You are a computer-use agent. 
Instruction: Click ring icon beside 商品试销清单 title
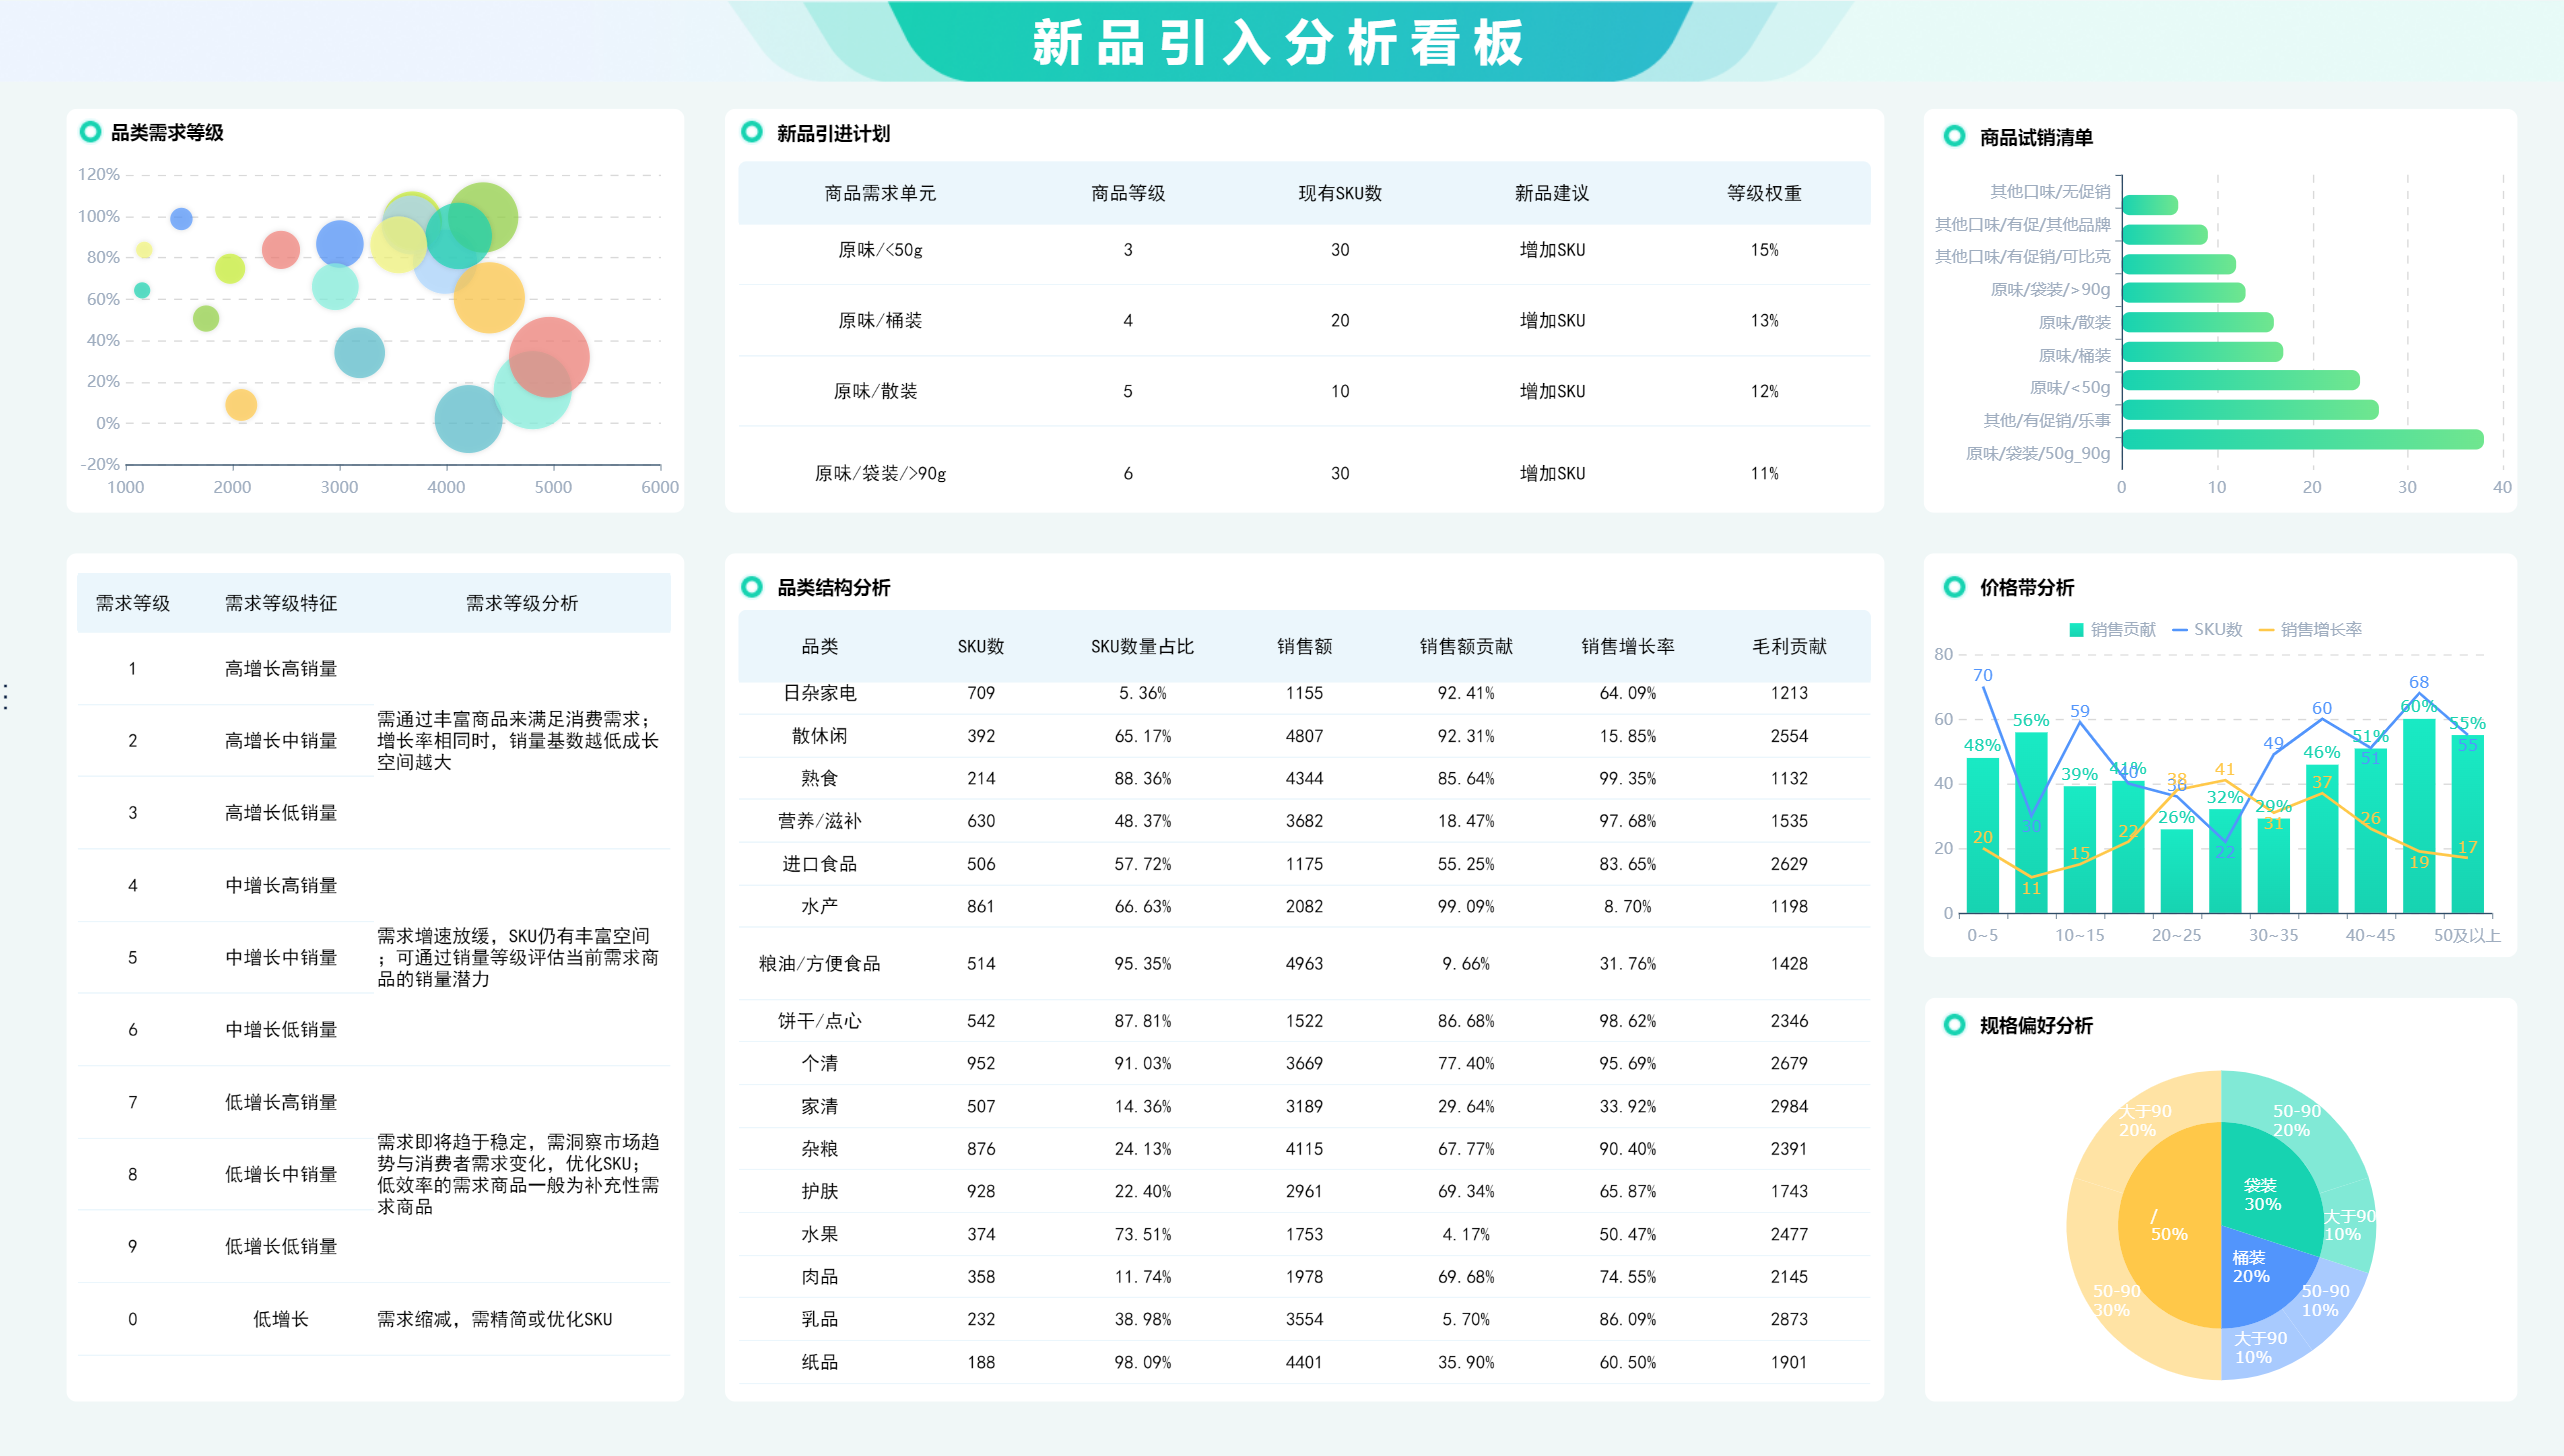point(1953,136)
